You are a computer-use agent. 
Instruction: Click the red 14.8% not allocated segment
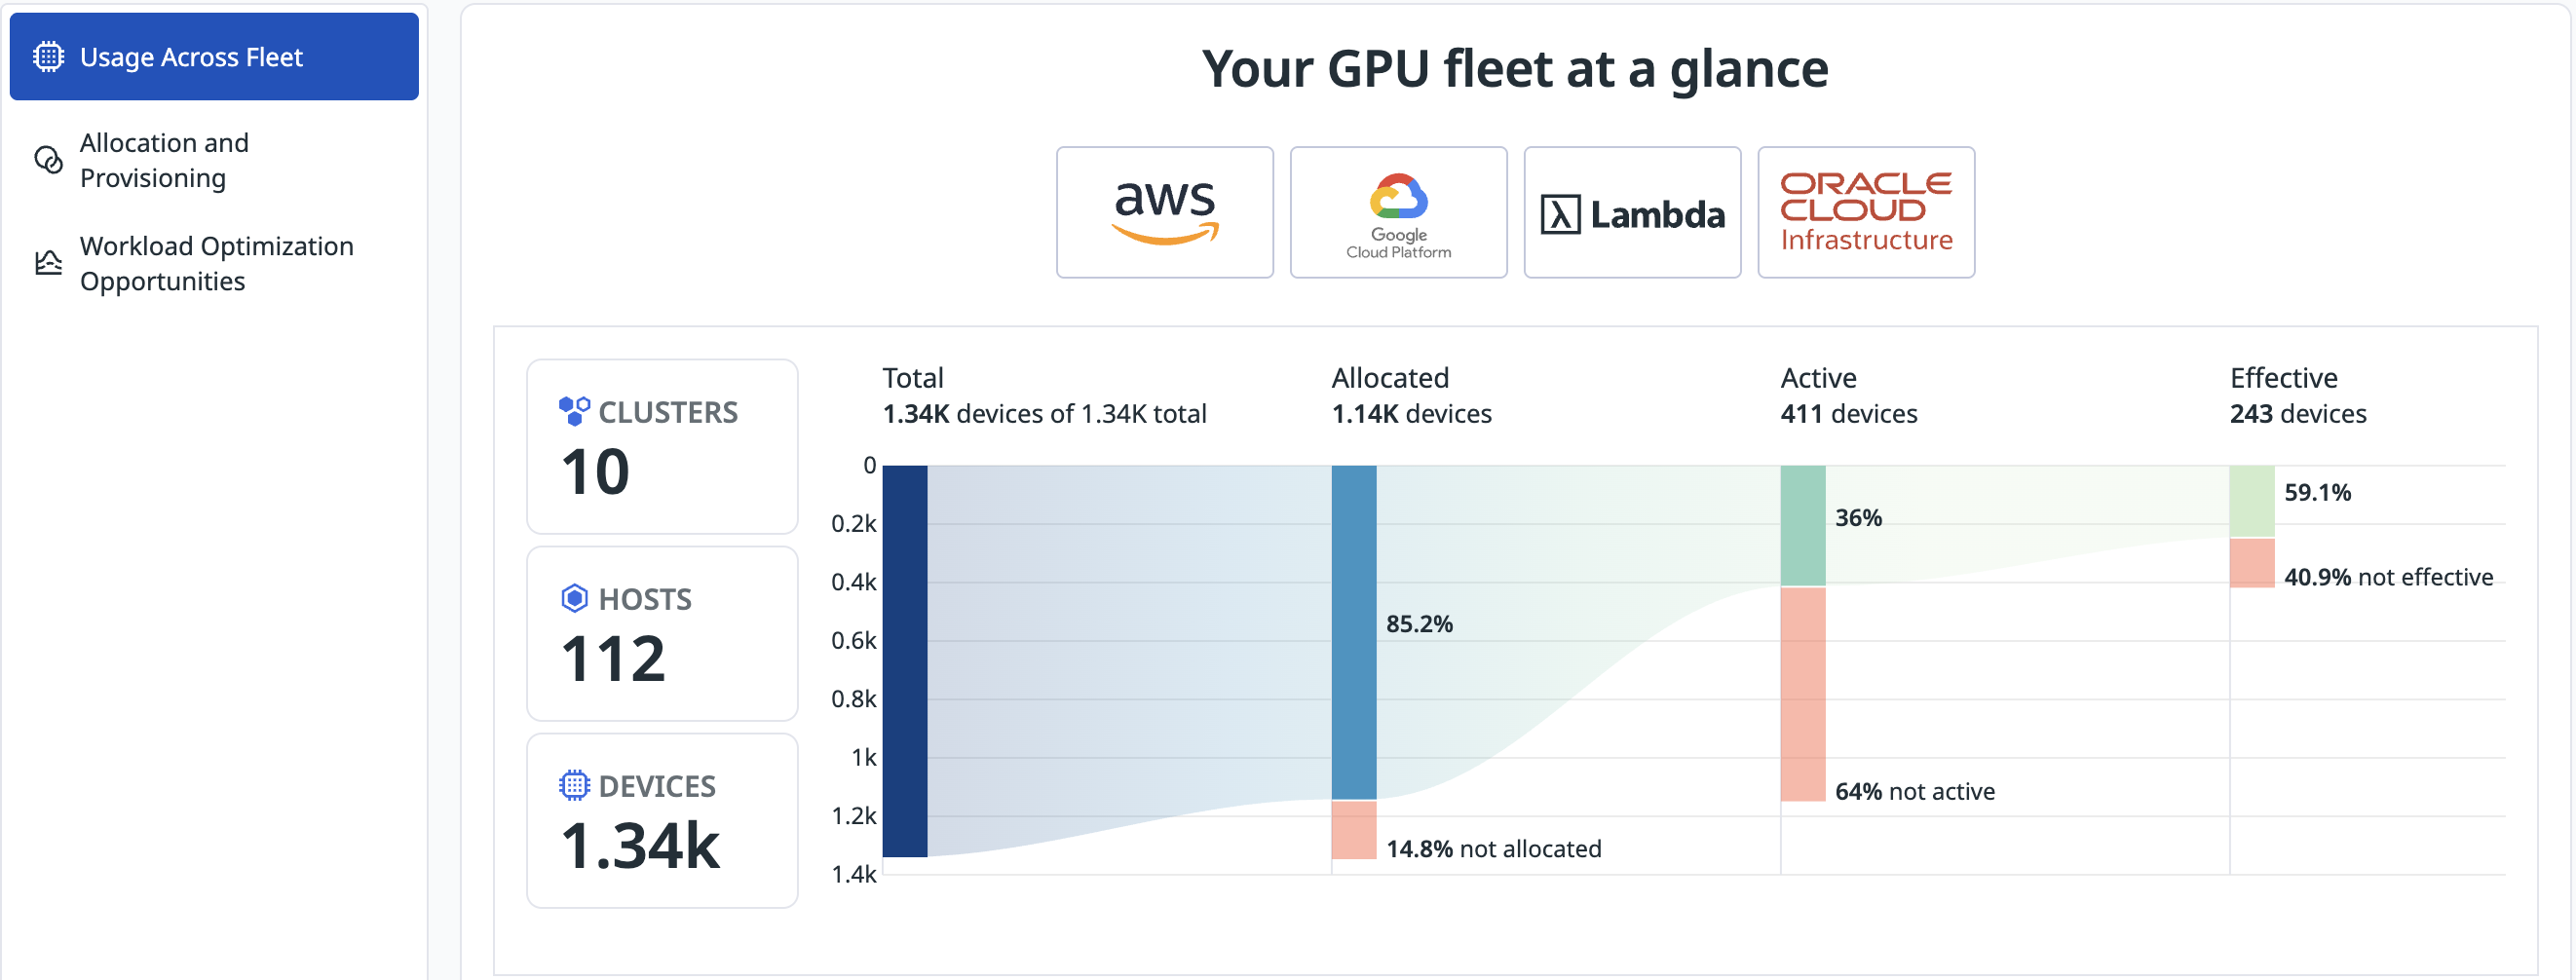point(1353,829)
